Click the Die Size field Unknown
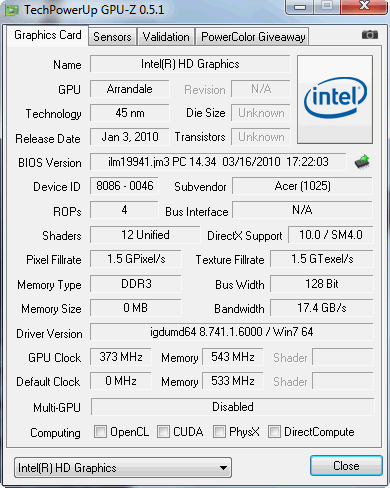390x488 pixels. coord(261,113)
